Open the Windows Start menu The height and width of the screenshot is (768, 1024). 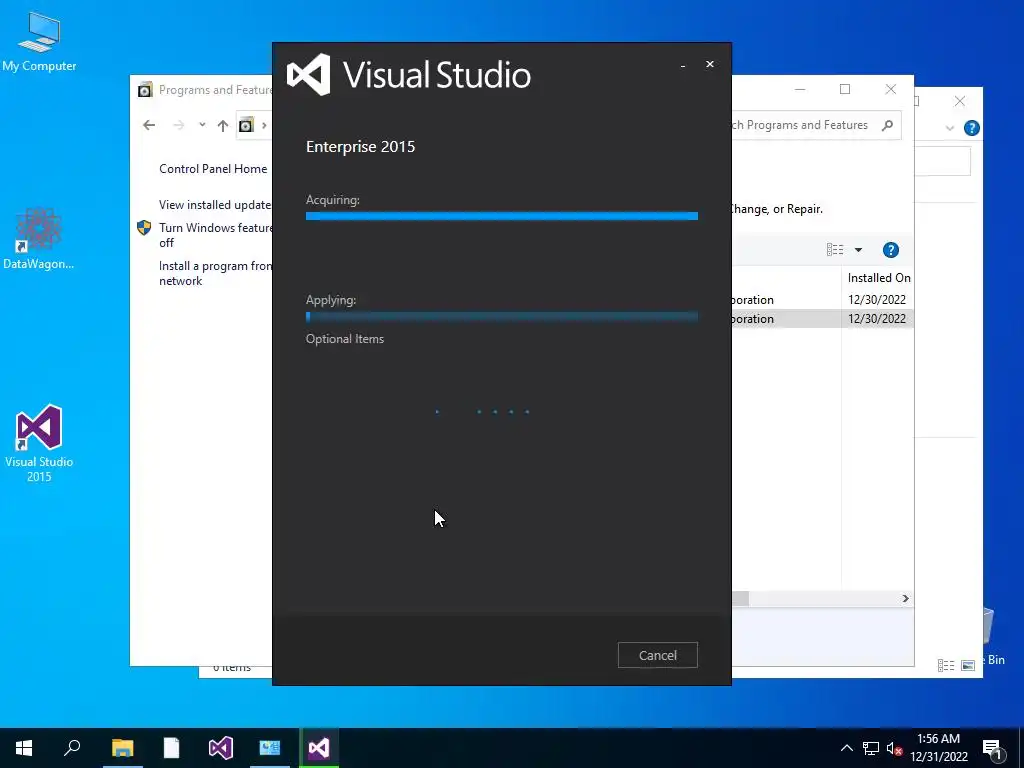[x=24, y=748]
